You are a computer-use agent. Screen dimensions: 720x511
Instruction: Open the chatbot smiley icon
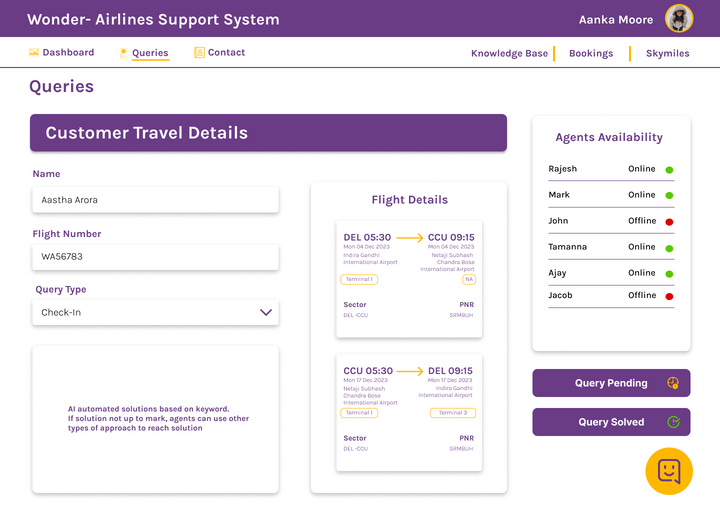tap(669, 471)
